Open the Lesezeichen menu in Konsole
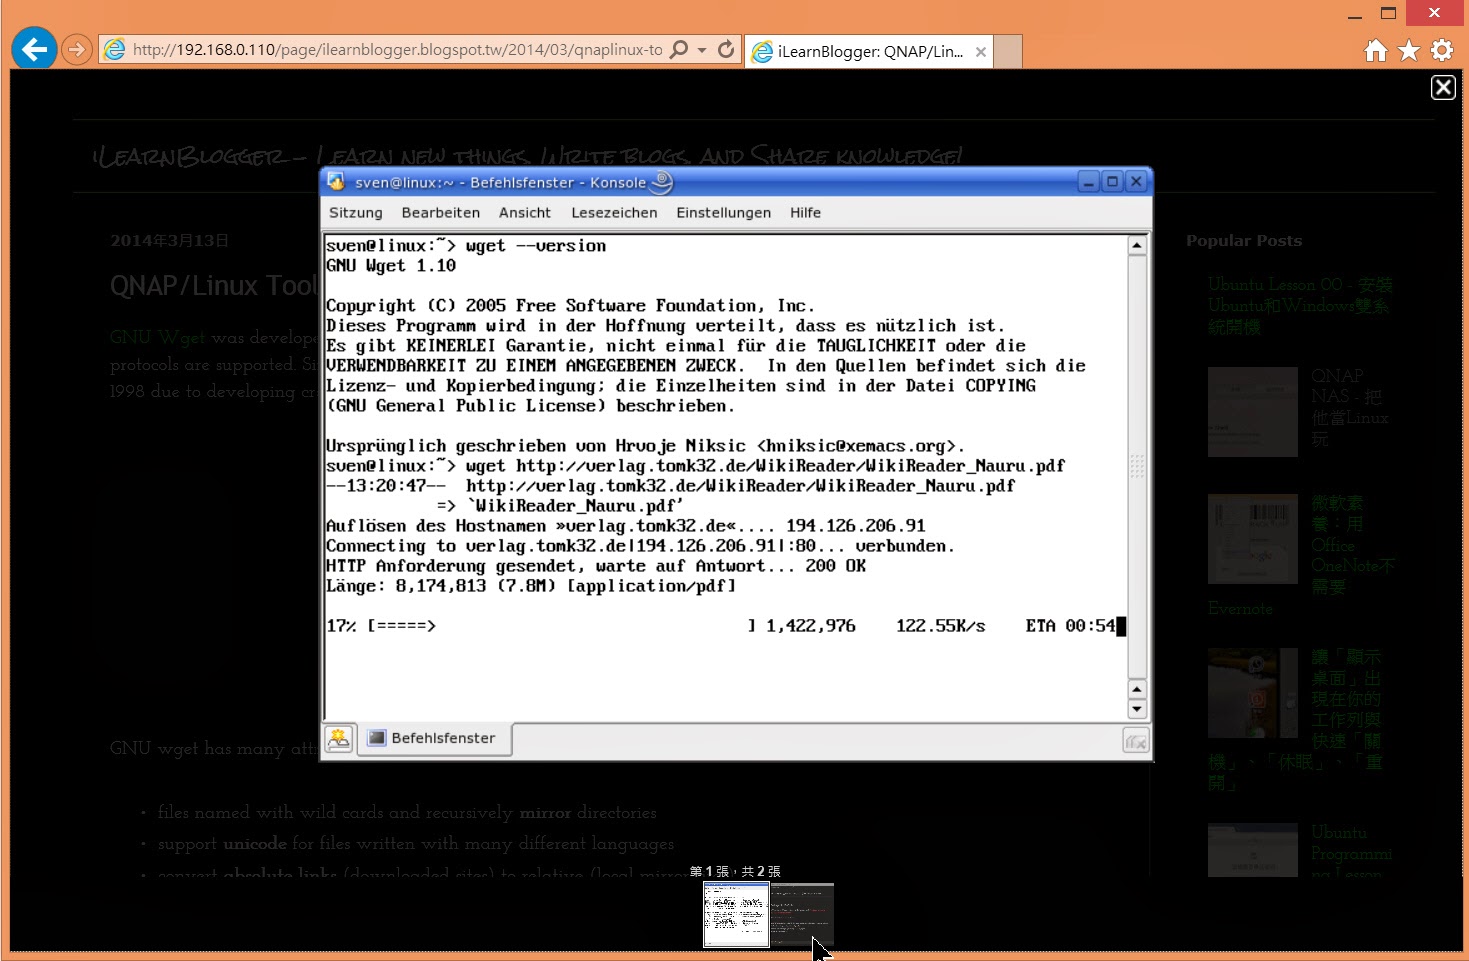This screenshot has height=961, width=1469. (x=614, y=212)
